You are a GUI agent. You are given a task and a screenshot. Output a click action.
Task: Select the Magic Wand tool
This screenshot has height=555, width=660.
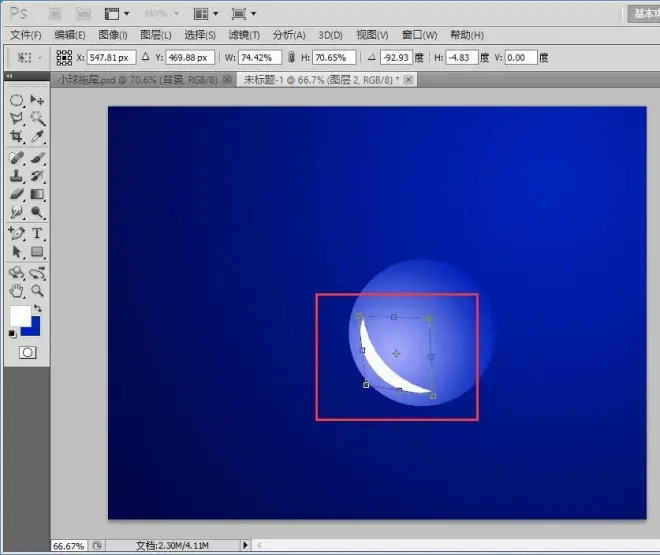[37, 118]
